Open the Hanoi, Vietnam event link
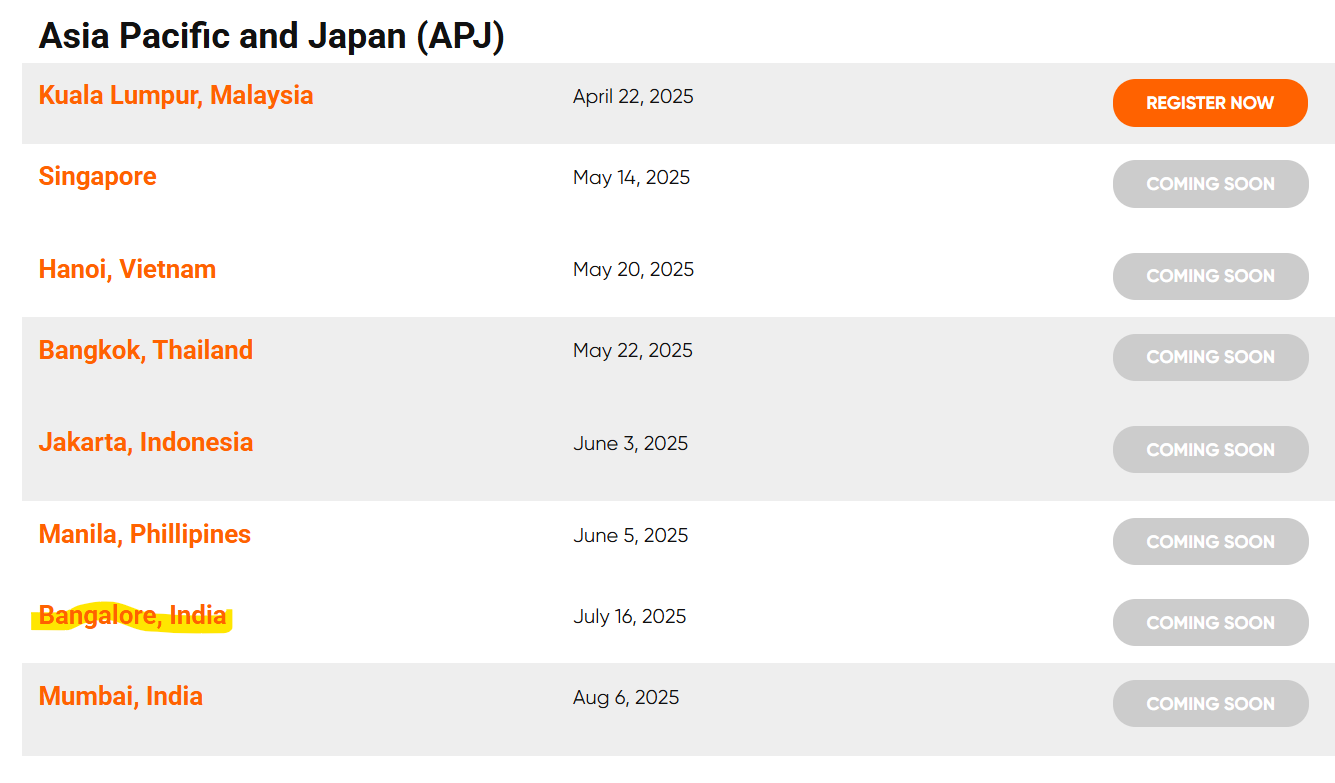Viewport: 1335px width, 783px height. (127, 269)
